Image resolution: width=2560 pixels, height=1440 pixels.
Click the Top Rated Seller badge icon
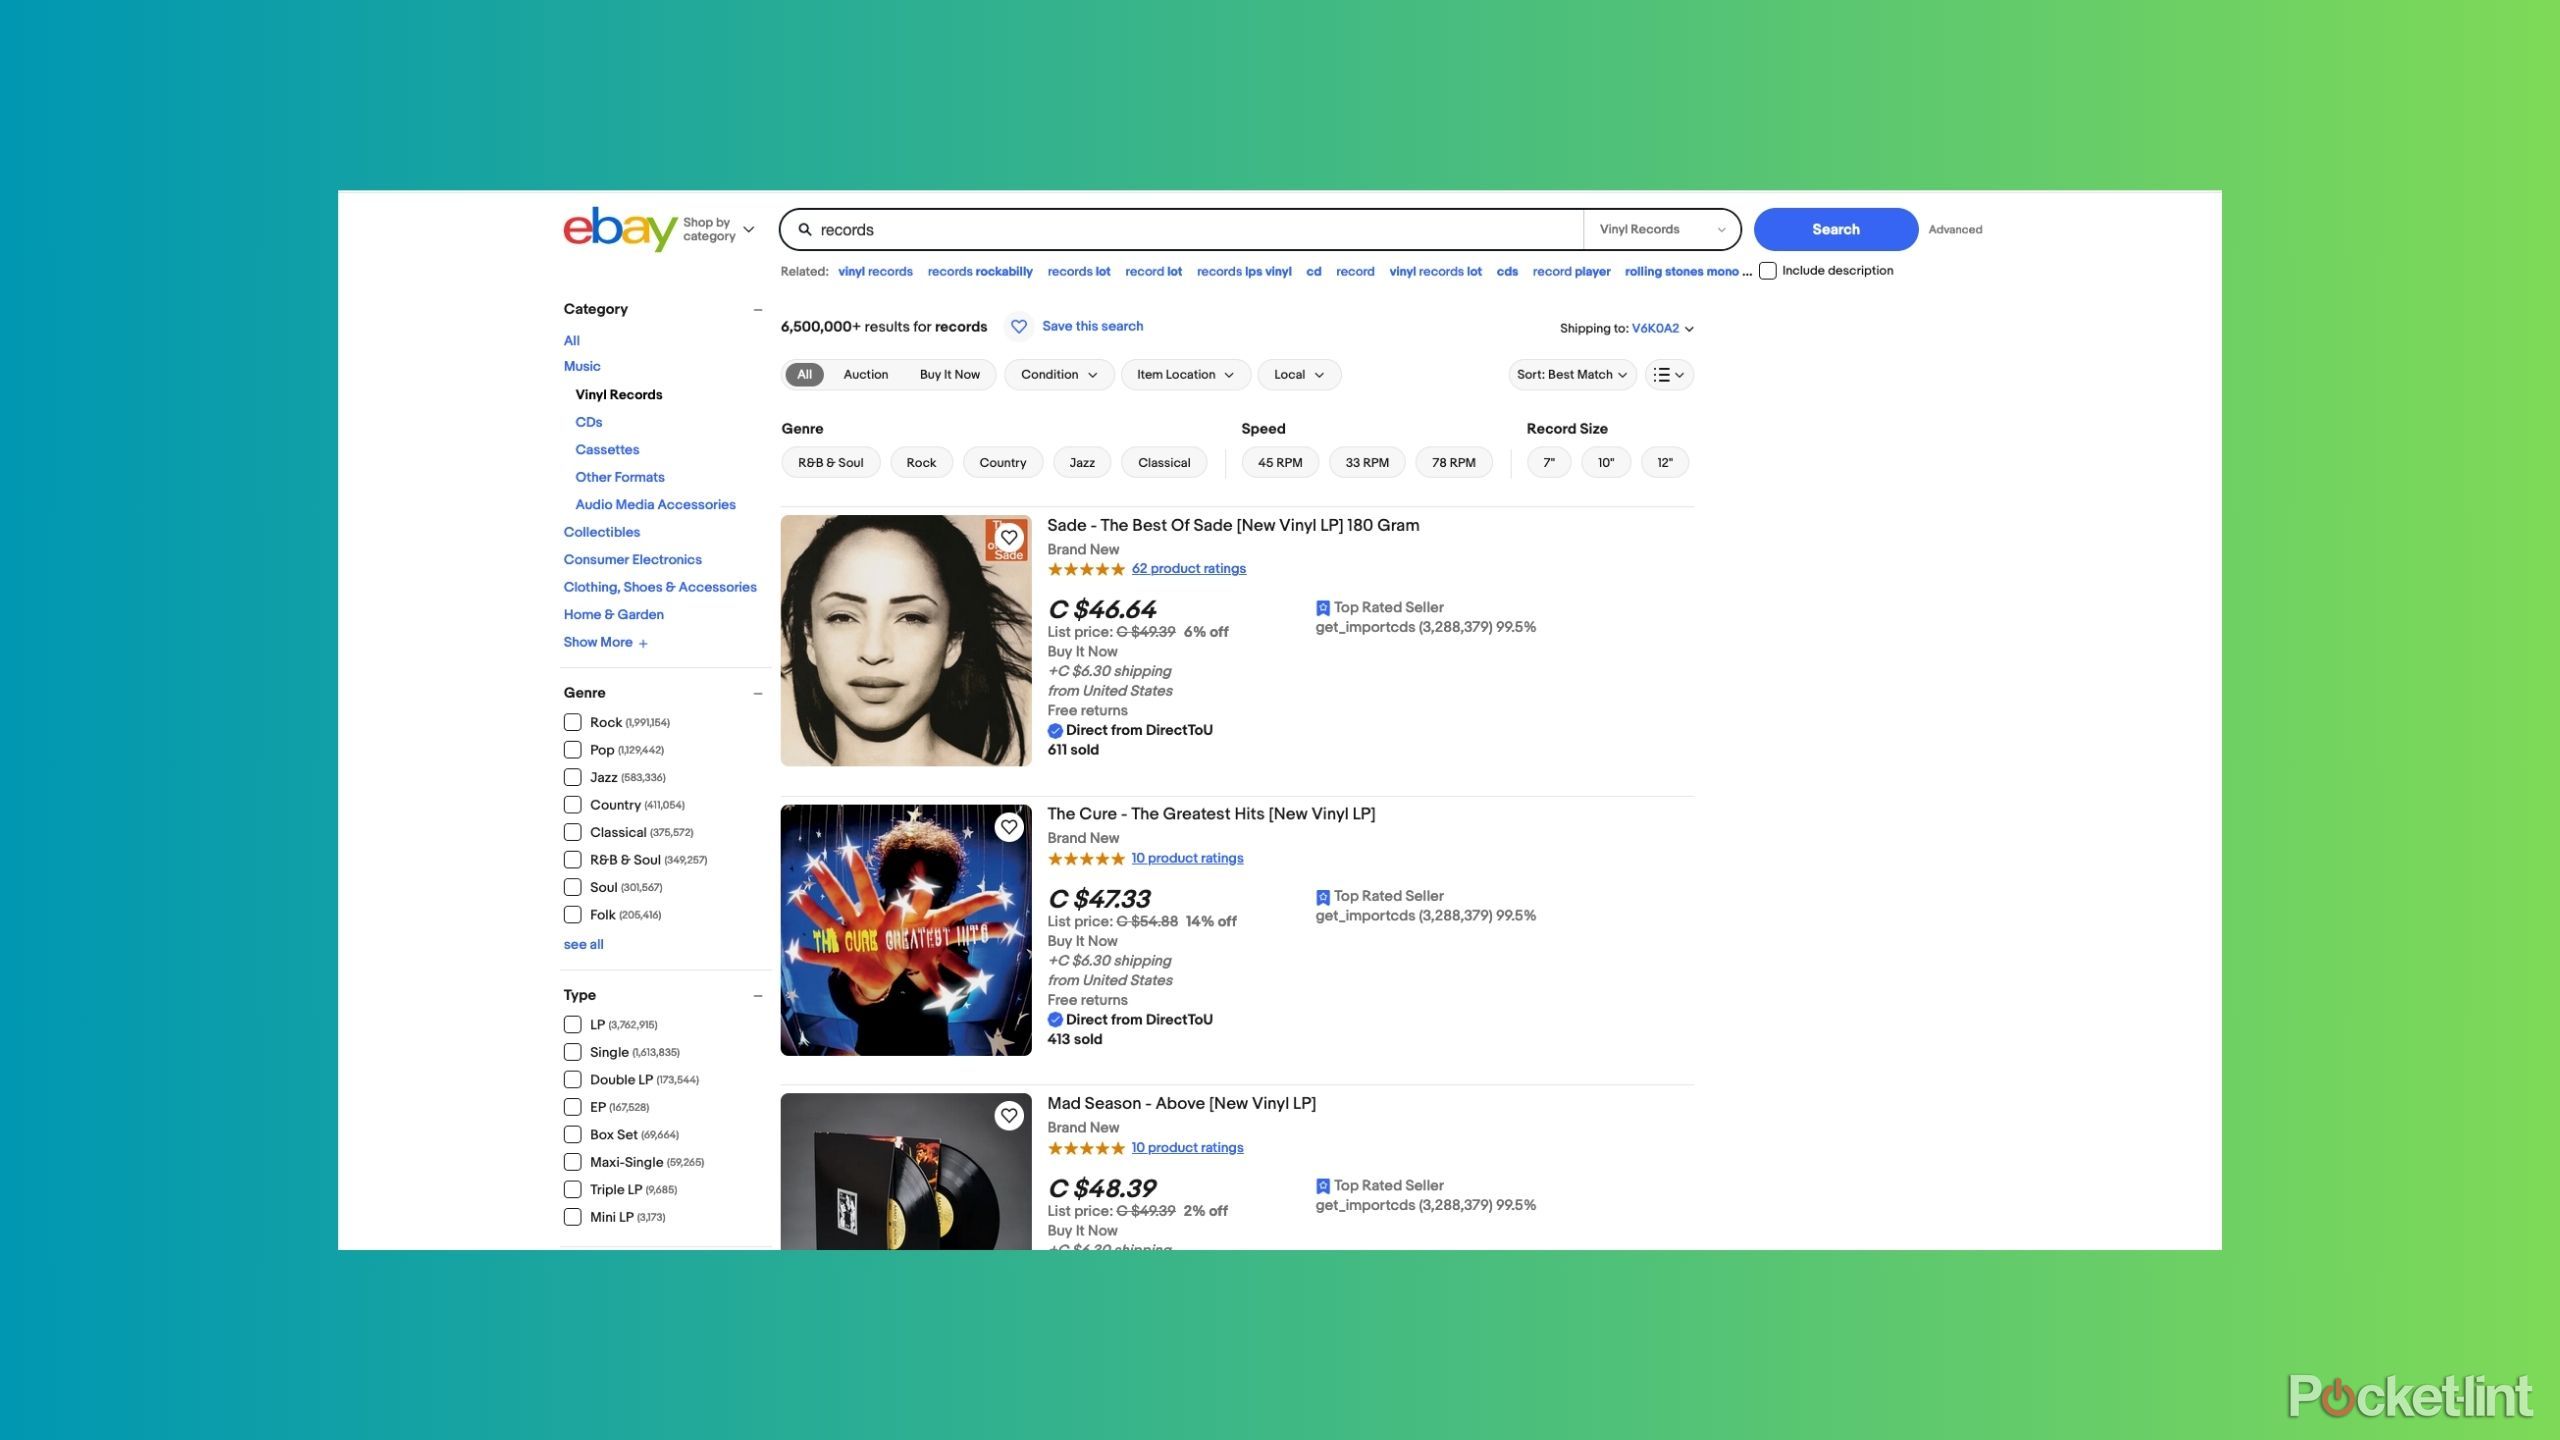1322,607
